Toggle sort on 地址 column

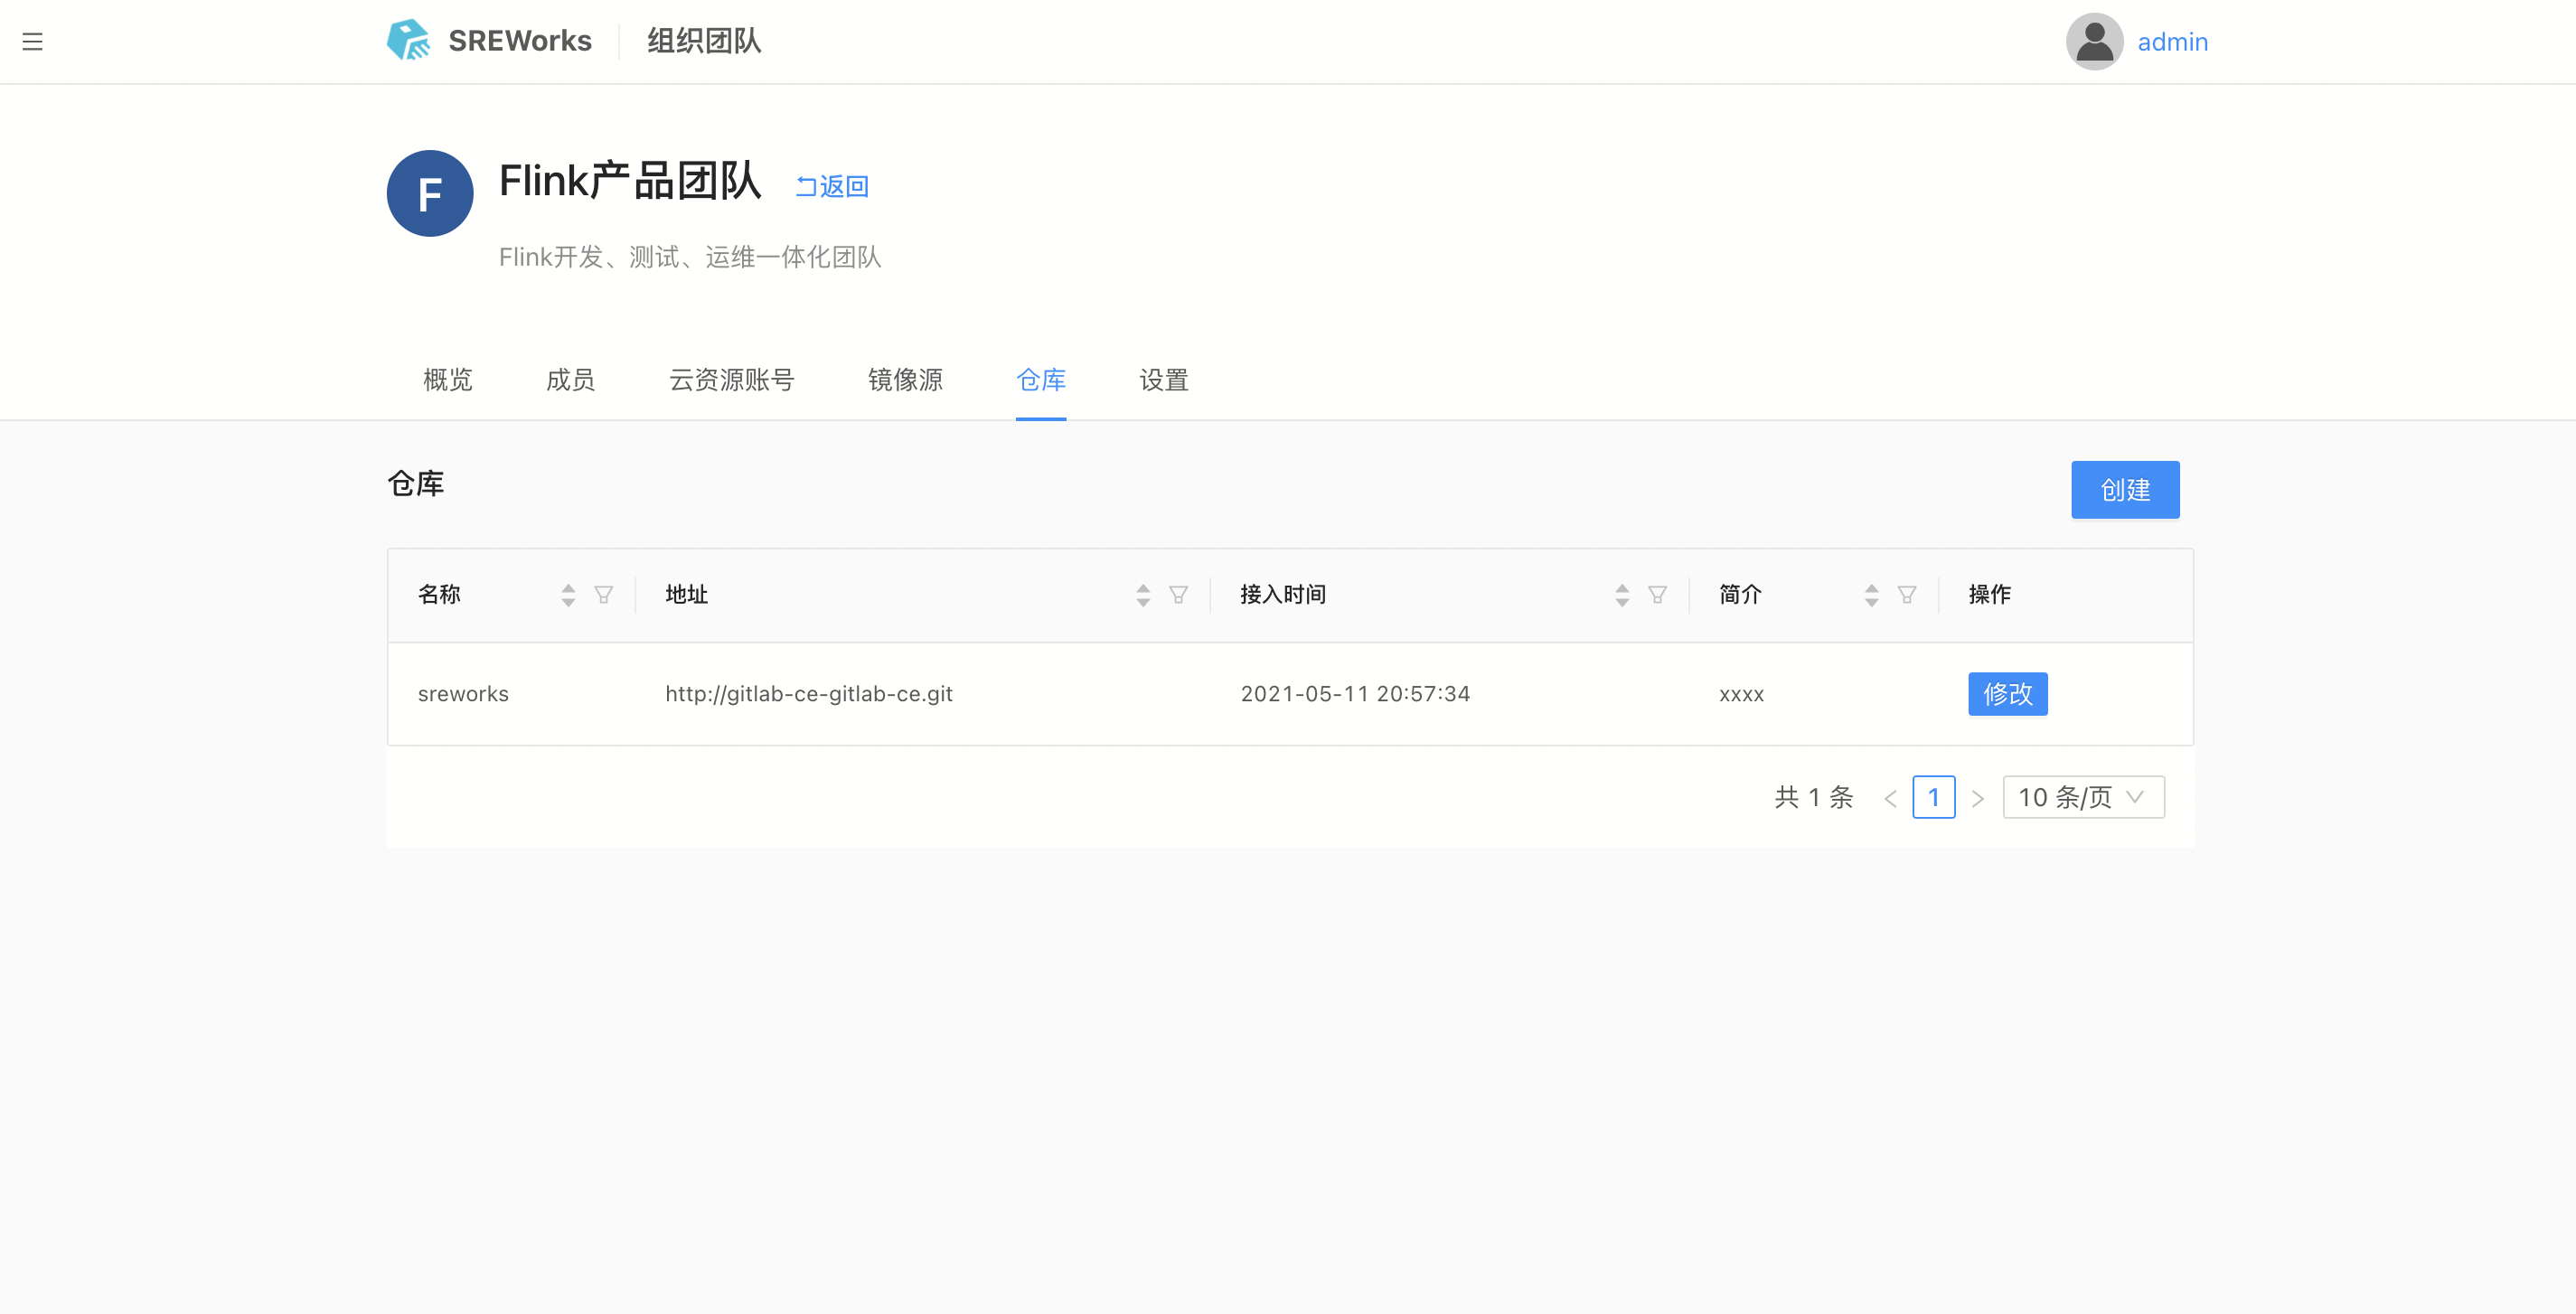point(1143,595)
